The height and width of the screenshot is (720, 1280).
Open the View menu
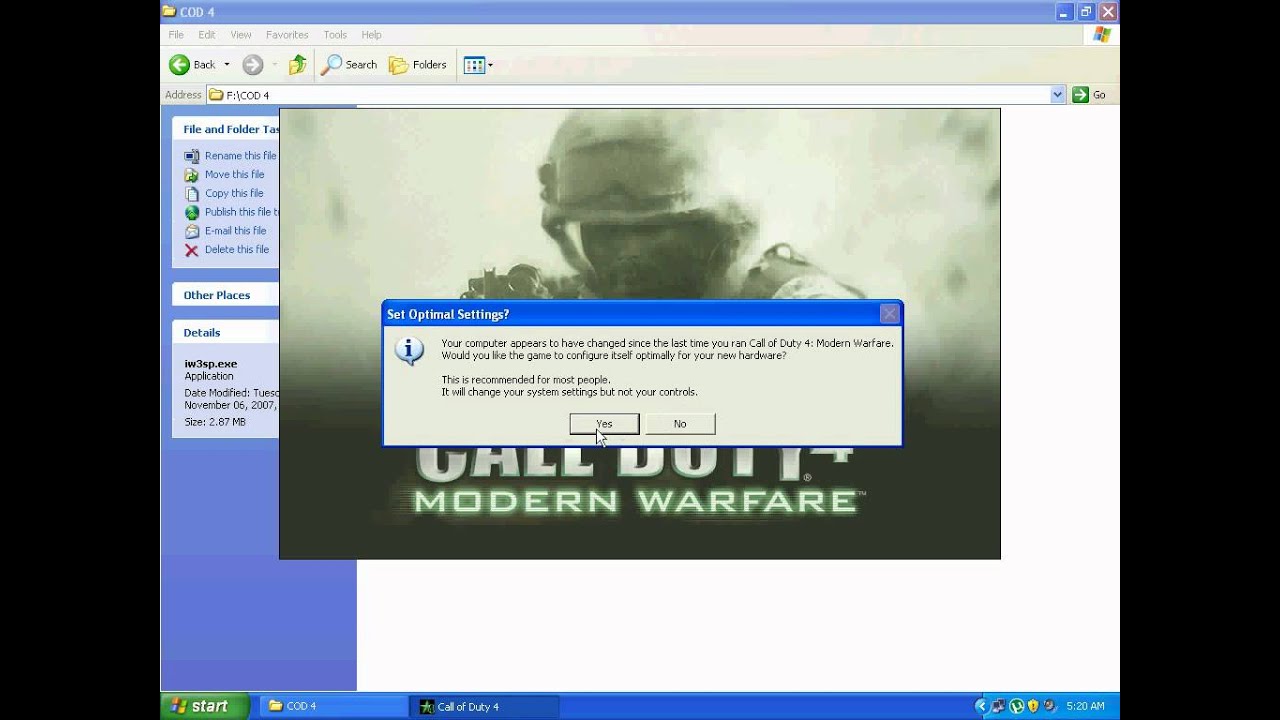click(x=241, y=35)
